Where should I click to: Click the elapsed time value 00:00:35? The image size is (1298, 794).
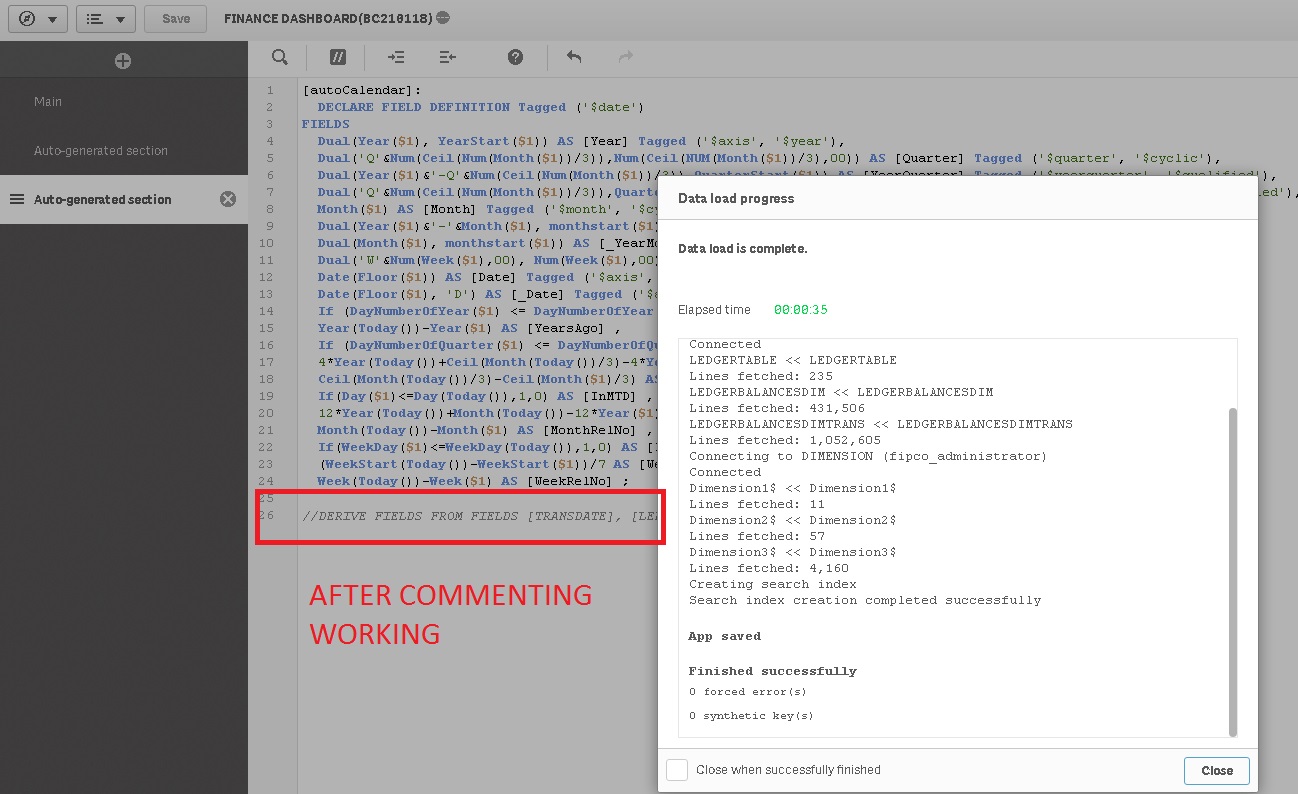(801, 310)
